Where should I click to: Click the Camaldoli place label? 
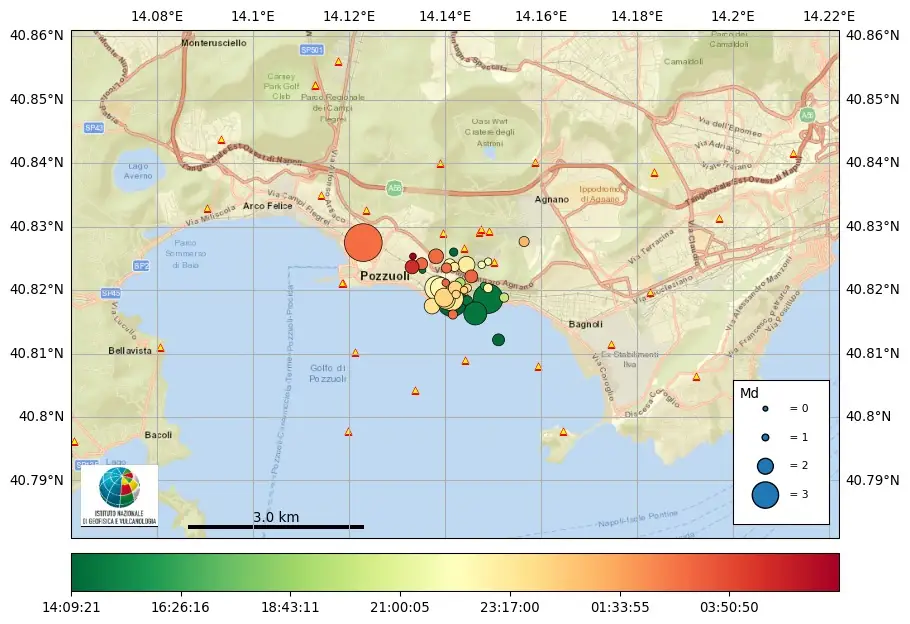(x=683, y=62)
